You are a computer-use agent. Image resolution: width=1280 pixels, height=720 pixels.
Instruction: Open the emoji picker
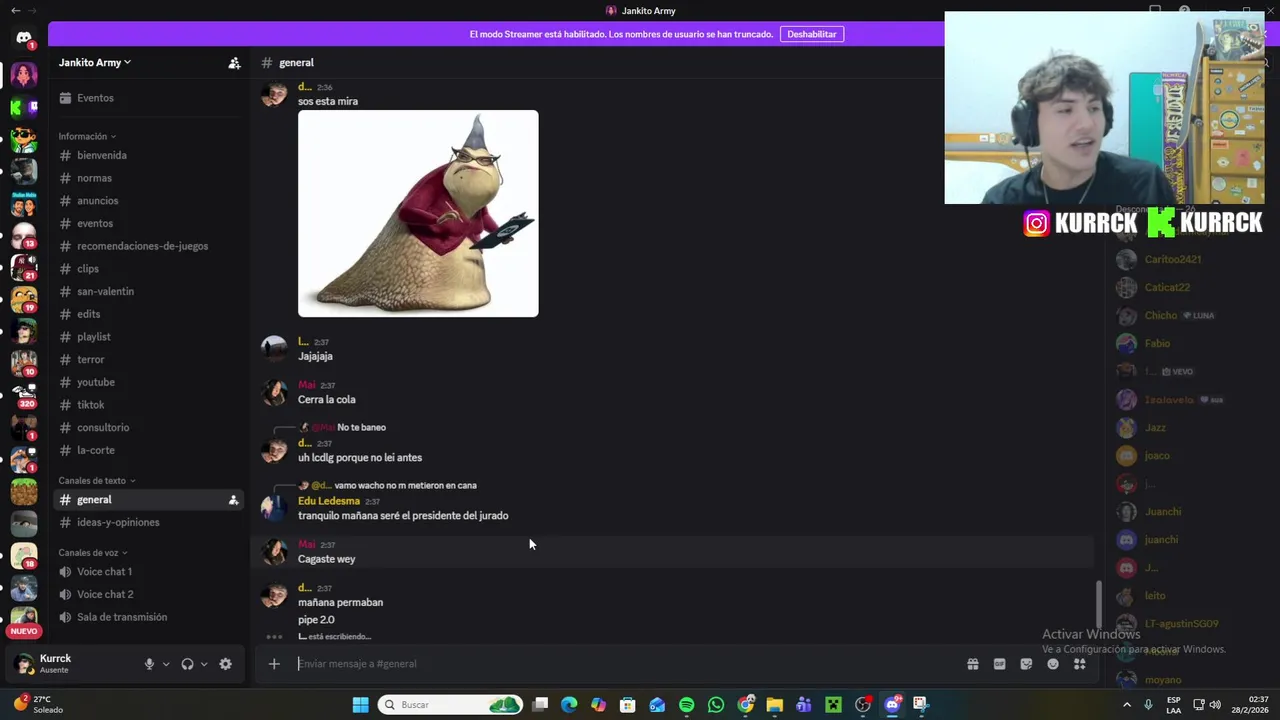pyautogui.click(x=1053, y=664)
